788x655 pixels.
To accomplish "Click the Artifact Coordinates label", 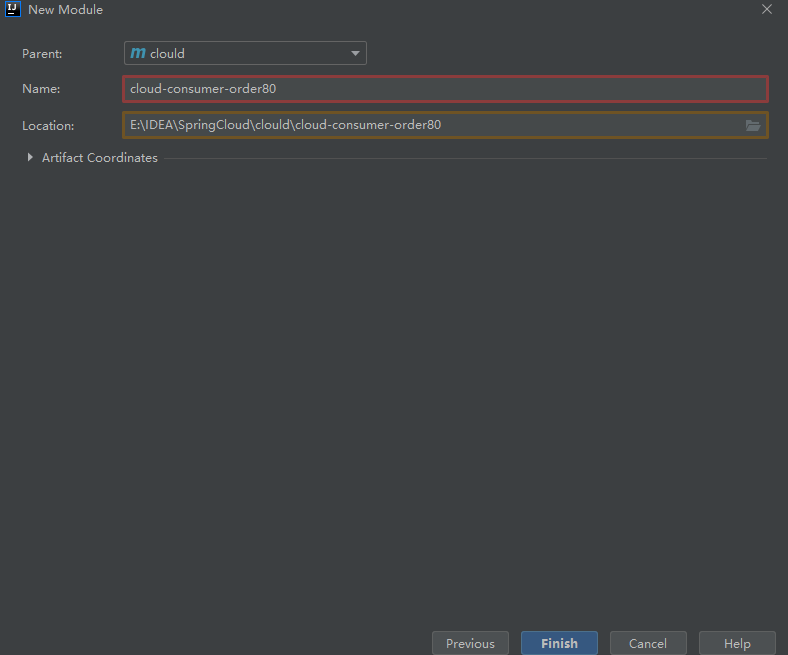I will pyautogui.click(x=100, y=158).
